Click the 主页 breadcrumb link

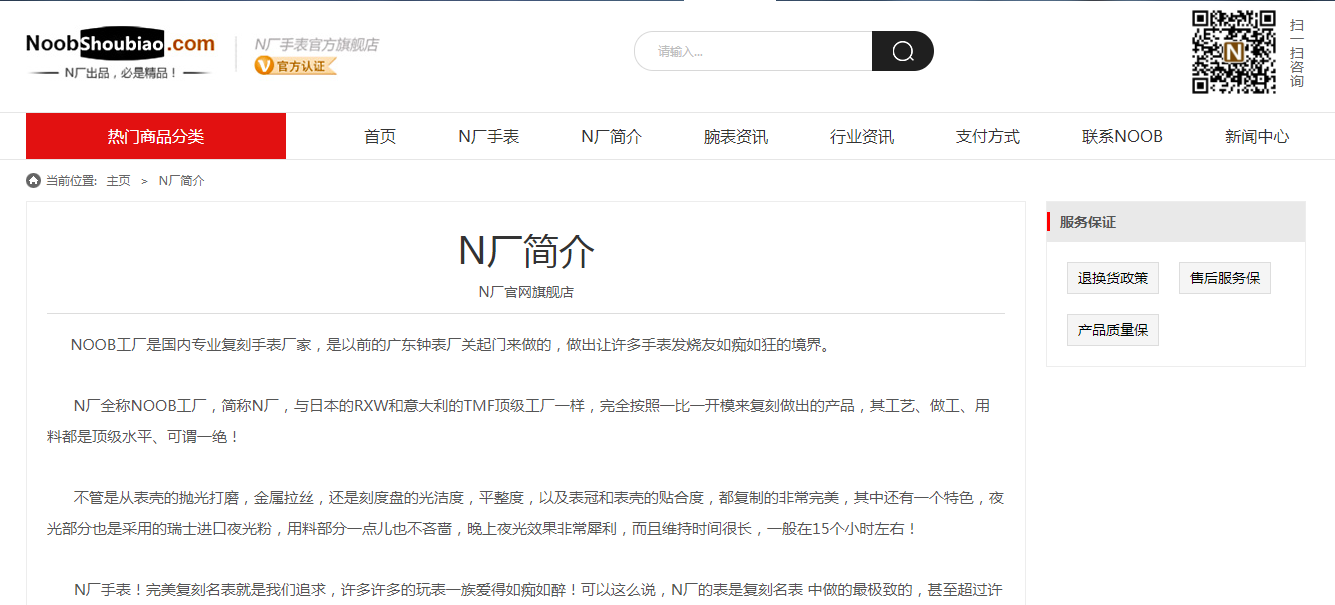(119, 181)
